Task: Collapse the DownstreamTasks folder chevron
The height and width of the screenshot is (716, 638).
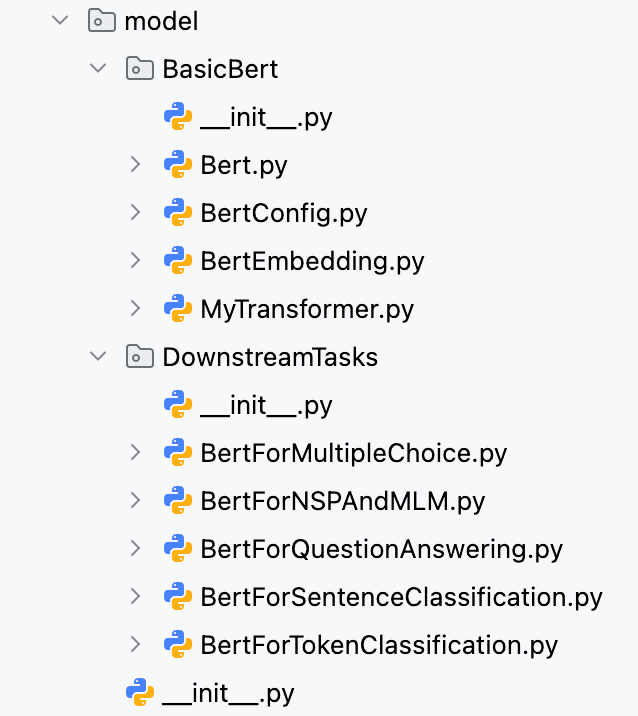Action: [x=98, y=356]
